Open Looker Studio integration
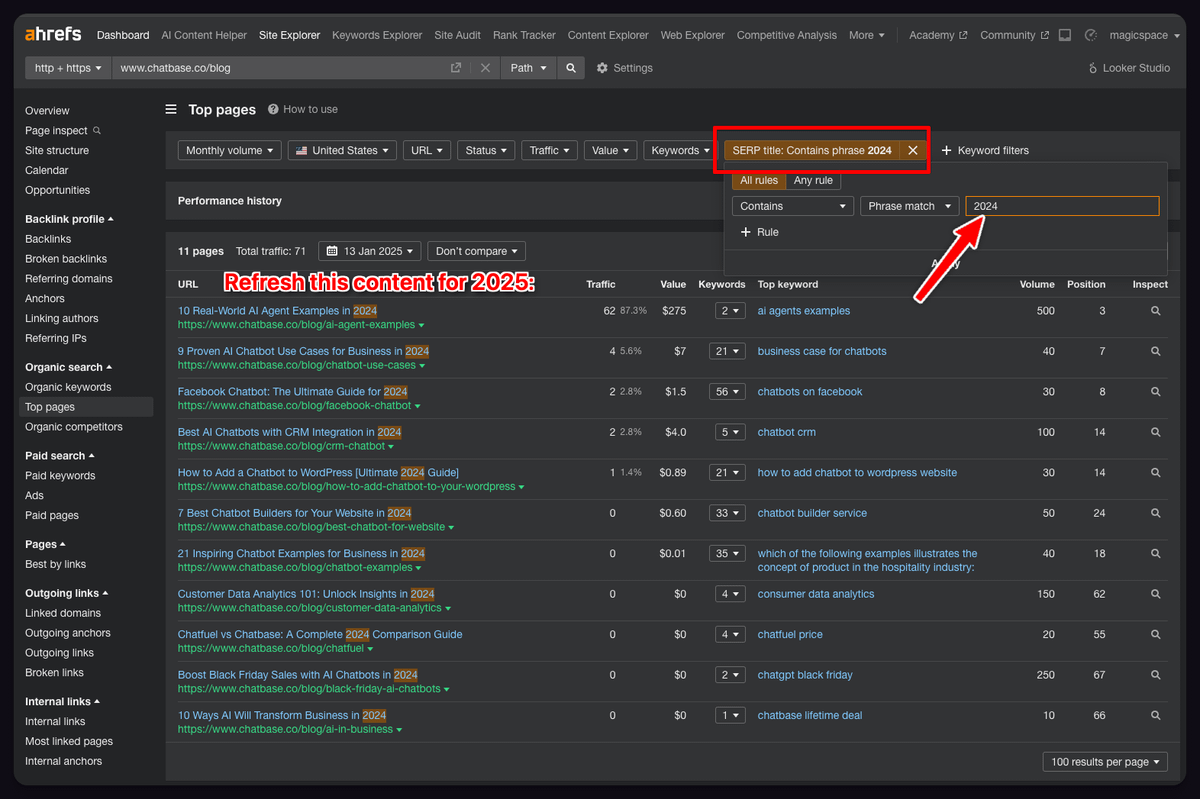The image size is (1200, 799). [x=1129, y=68]
